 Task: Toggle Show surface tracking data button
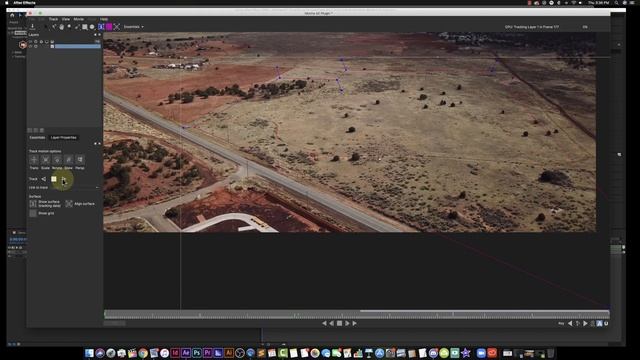click(33, 204)
